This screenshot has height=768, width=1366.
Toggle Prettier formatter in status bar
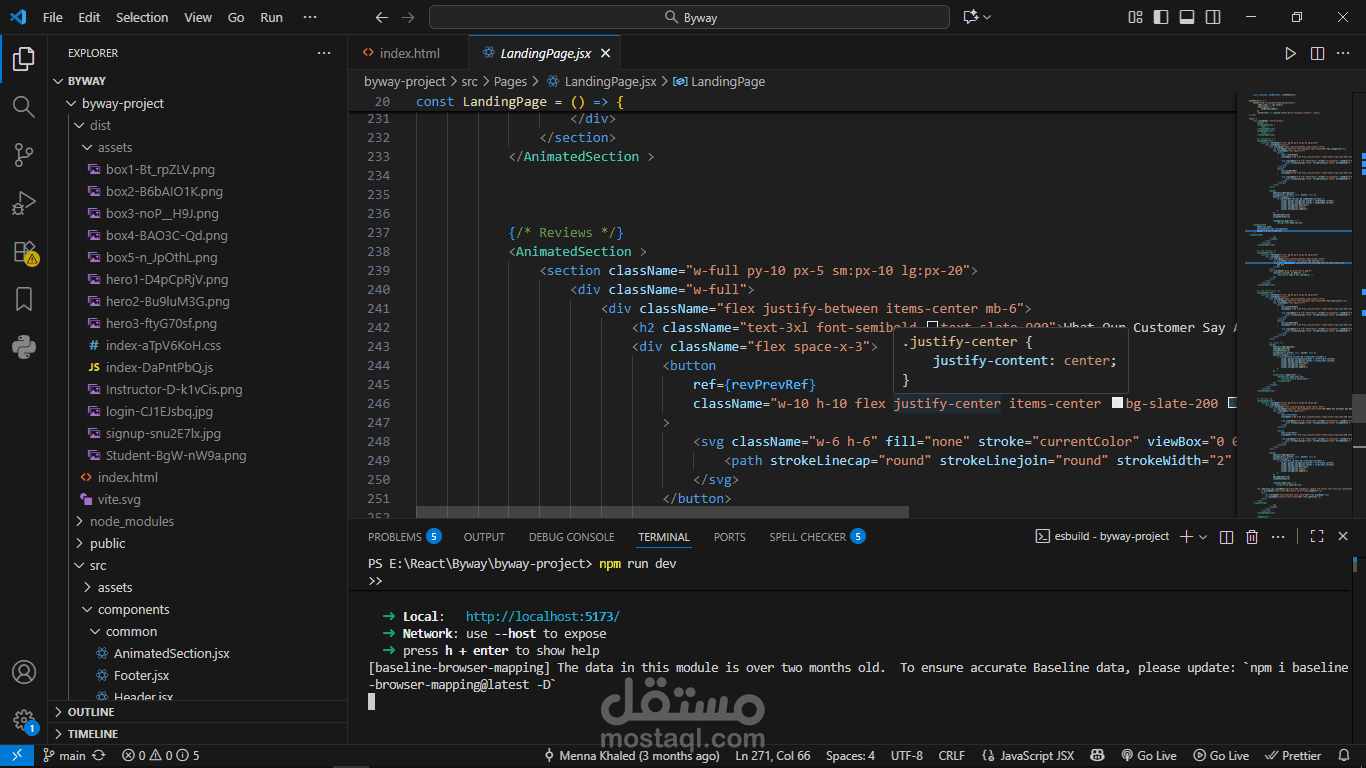tap(1294, 756)
